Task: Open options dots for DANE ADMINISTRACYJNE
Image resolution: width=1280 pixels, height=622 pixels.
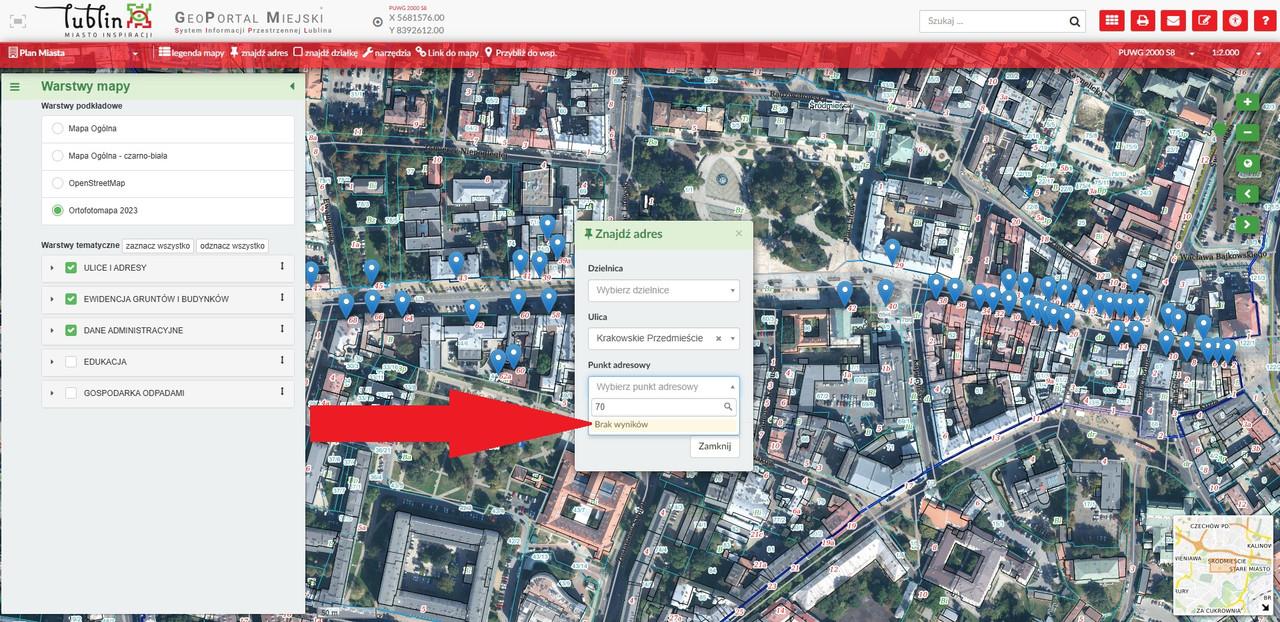Action: (x=282, y=330)
